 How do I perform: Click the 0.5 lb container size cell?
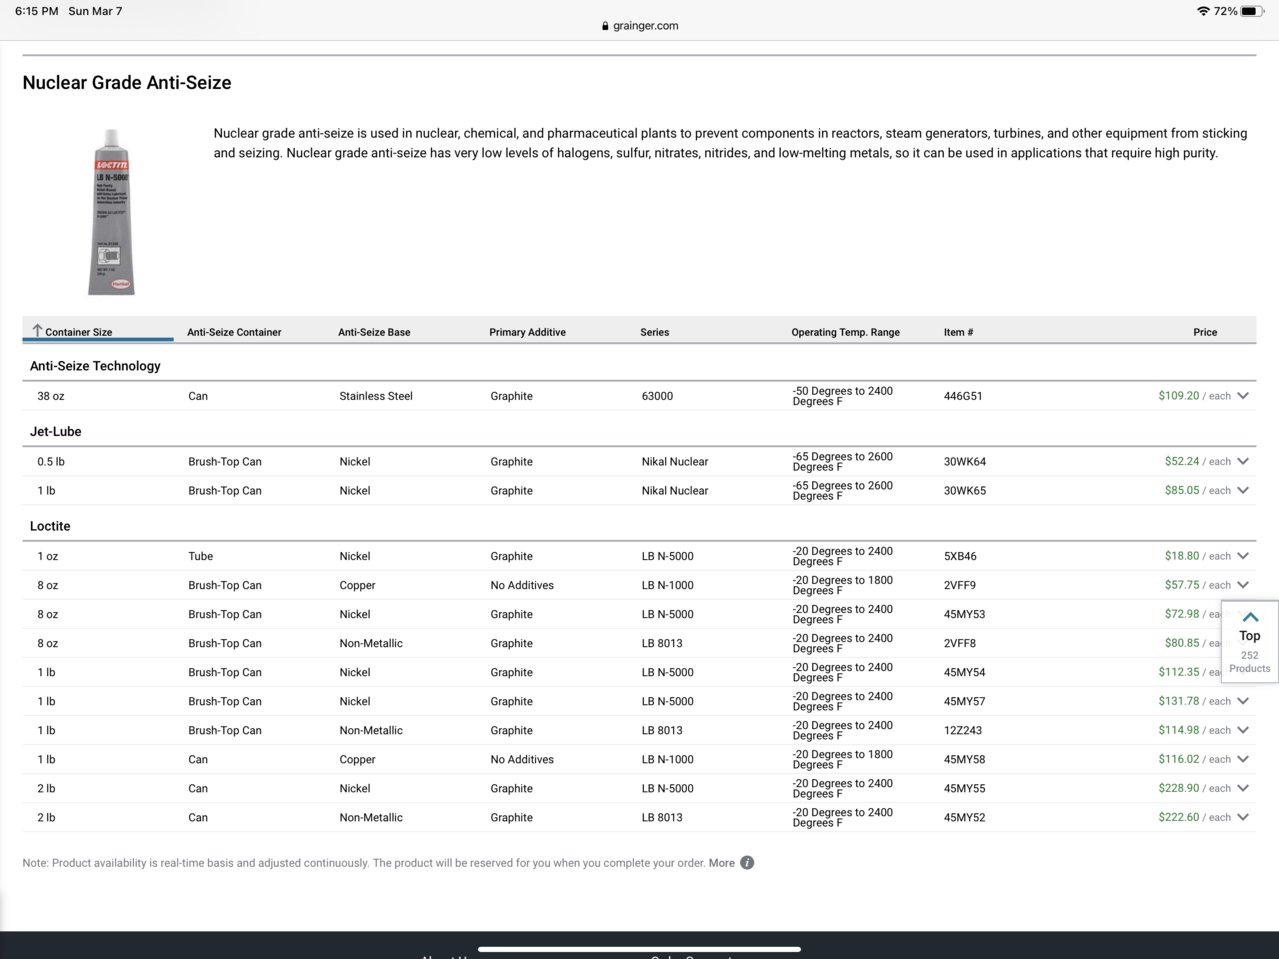[51, 462]
